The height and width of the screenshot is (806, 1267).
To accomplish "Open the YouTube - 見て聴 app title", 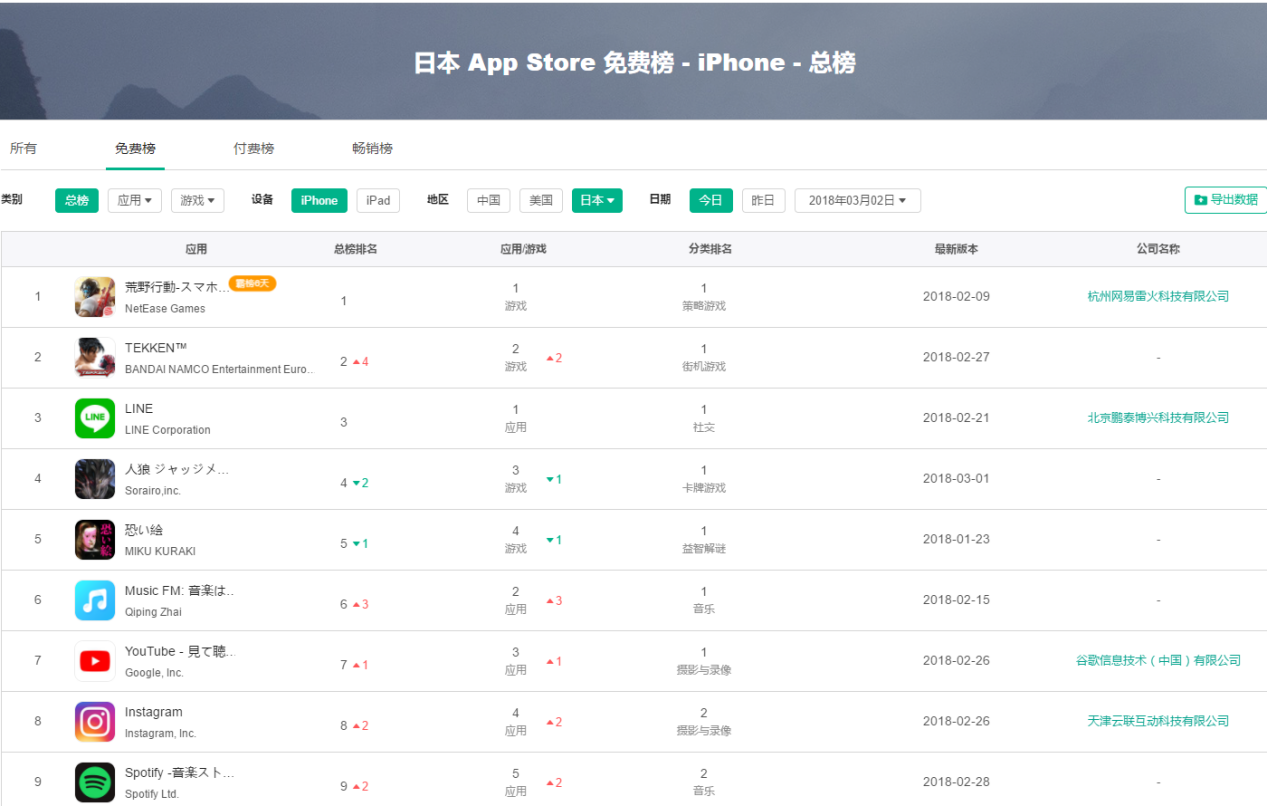I will coord(180,651).
